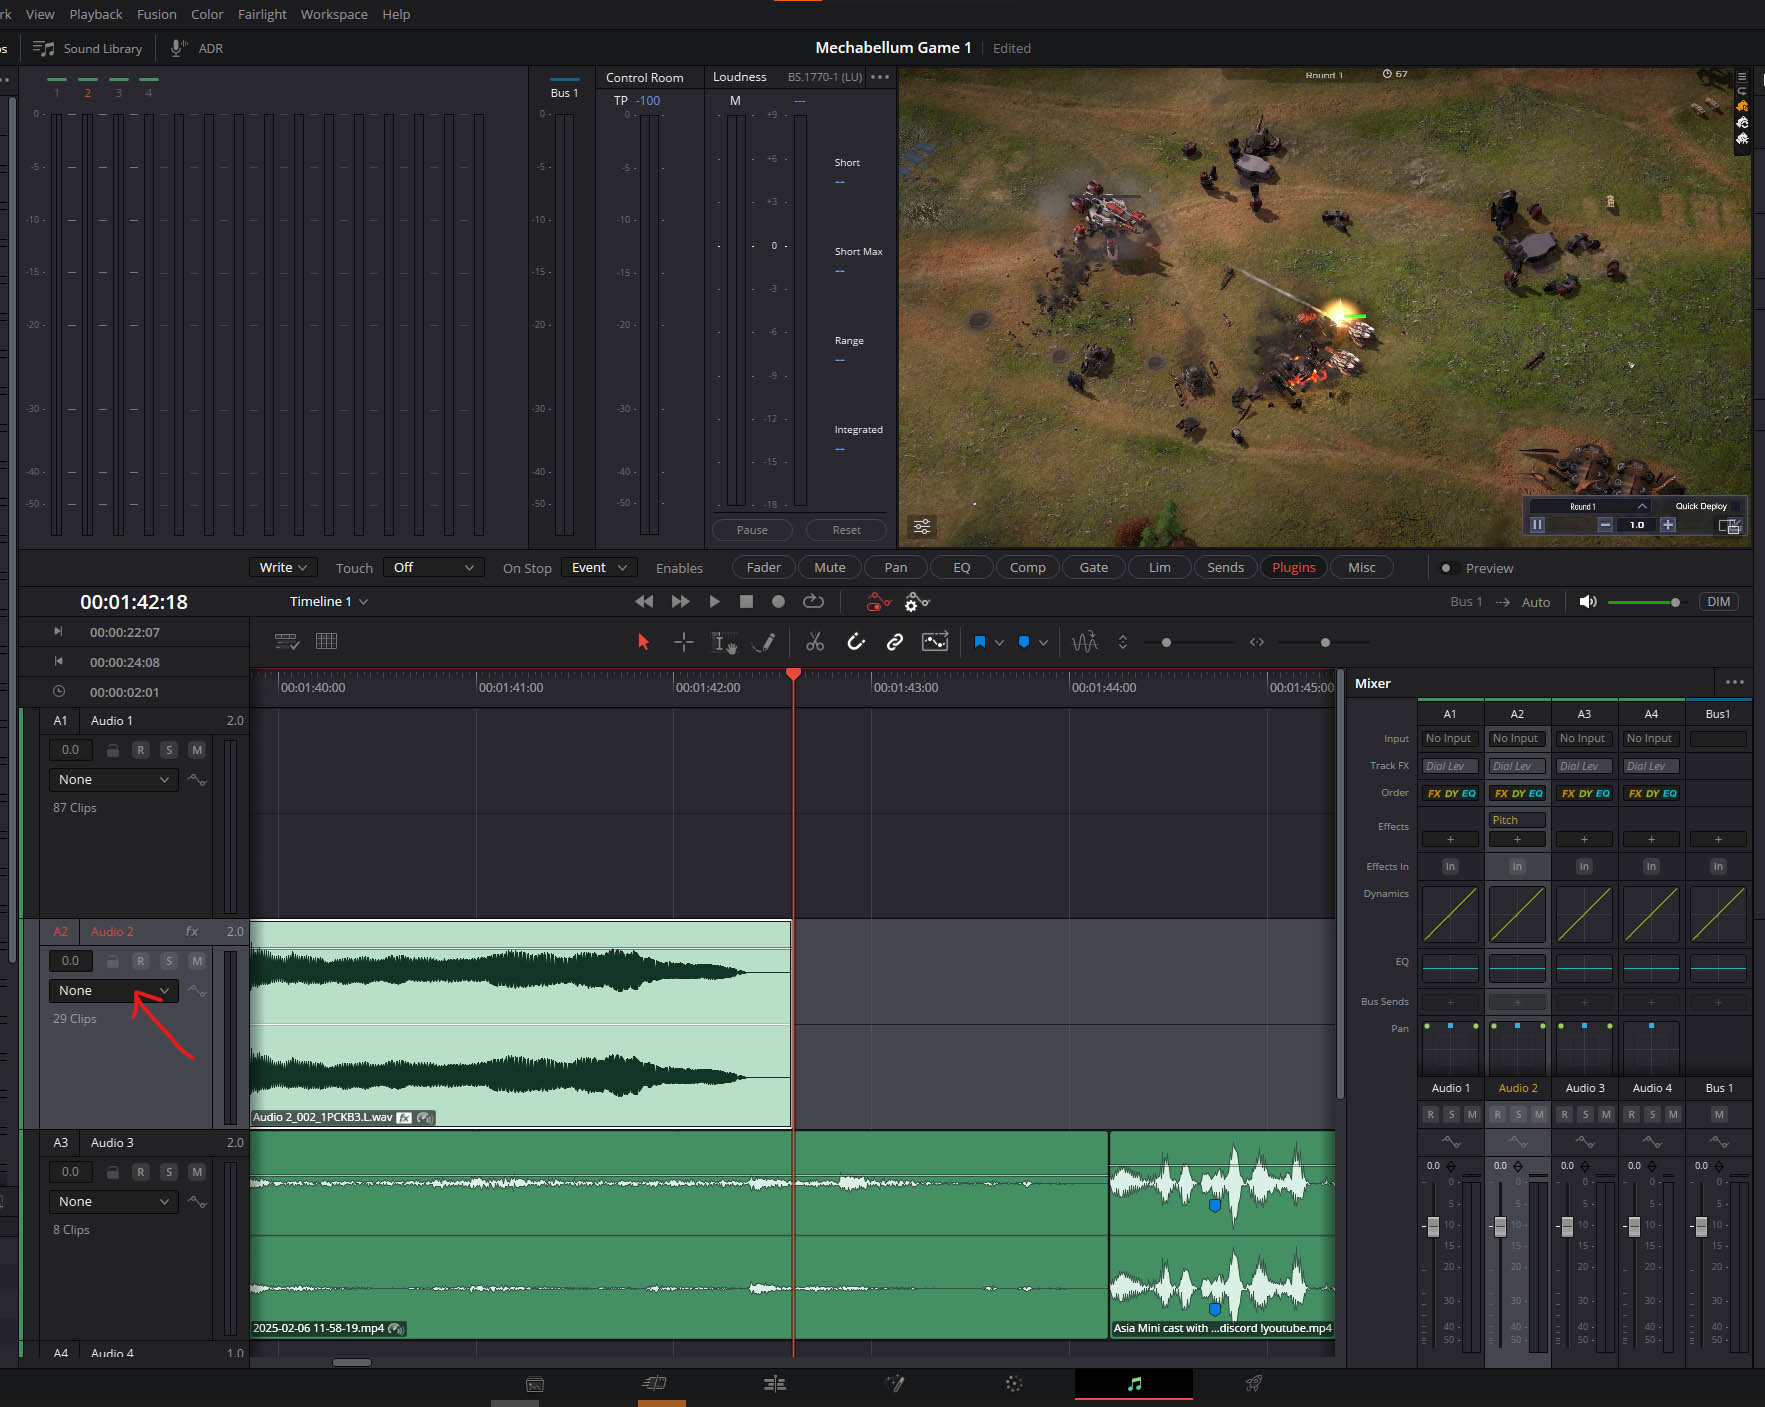Arm record R on Audio 2 track header
The width and height of the screenshot is (1765, 1407).
[141, 961]
